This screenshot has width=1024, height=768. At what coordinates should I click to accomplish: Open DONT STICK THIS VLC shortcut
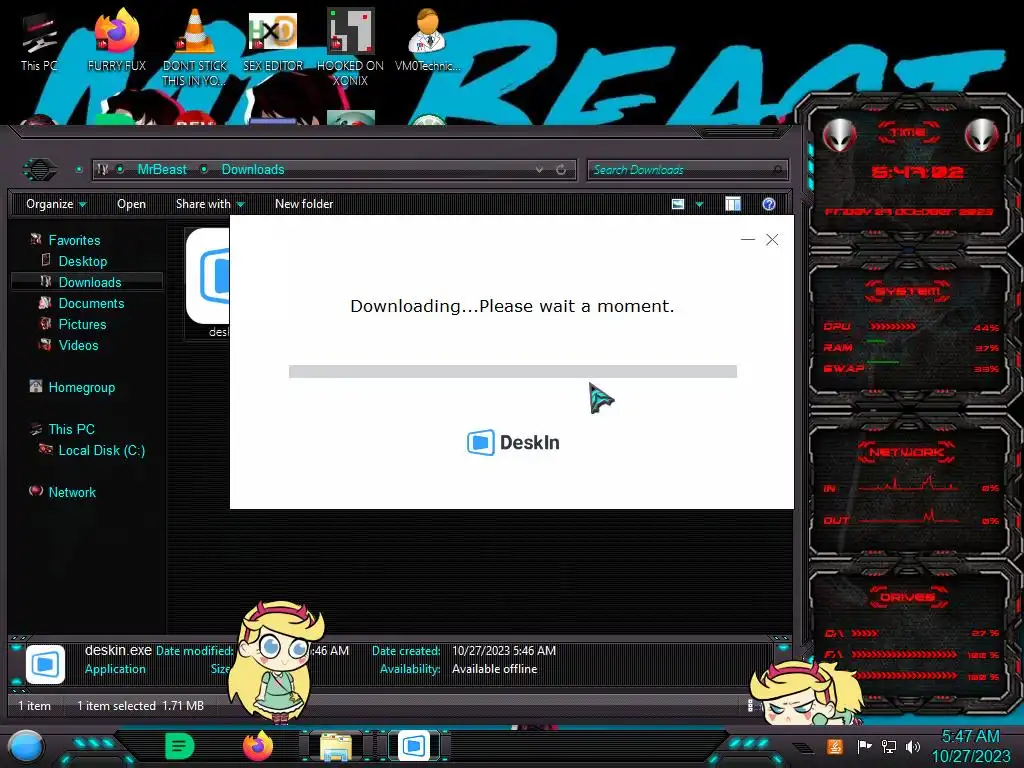(x=195, y=48)
